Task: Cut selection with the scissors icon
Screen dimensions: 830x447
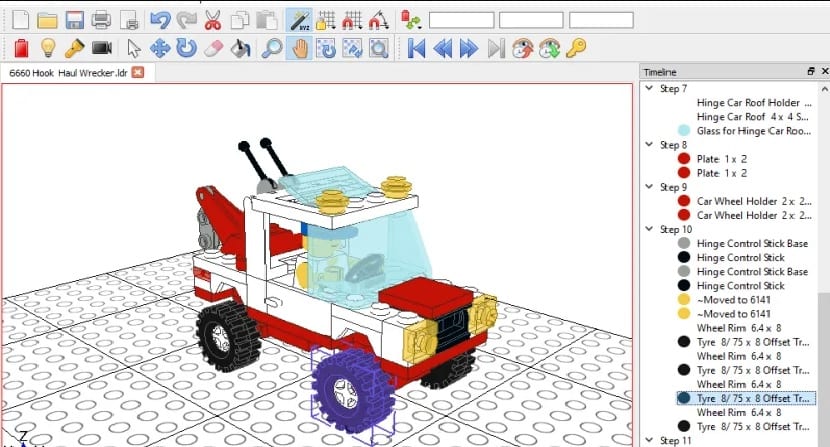Action: (213, 19)
